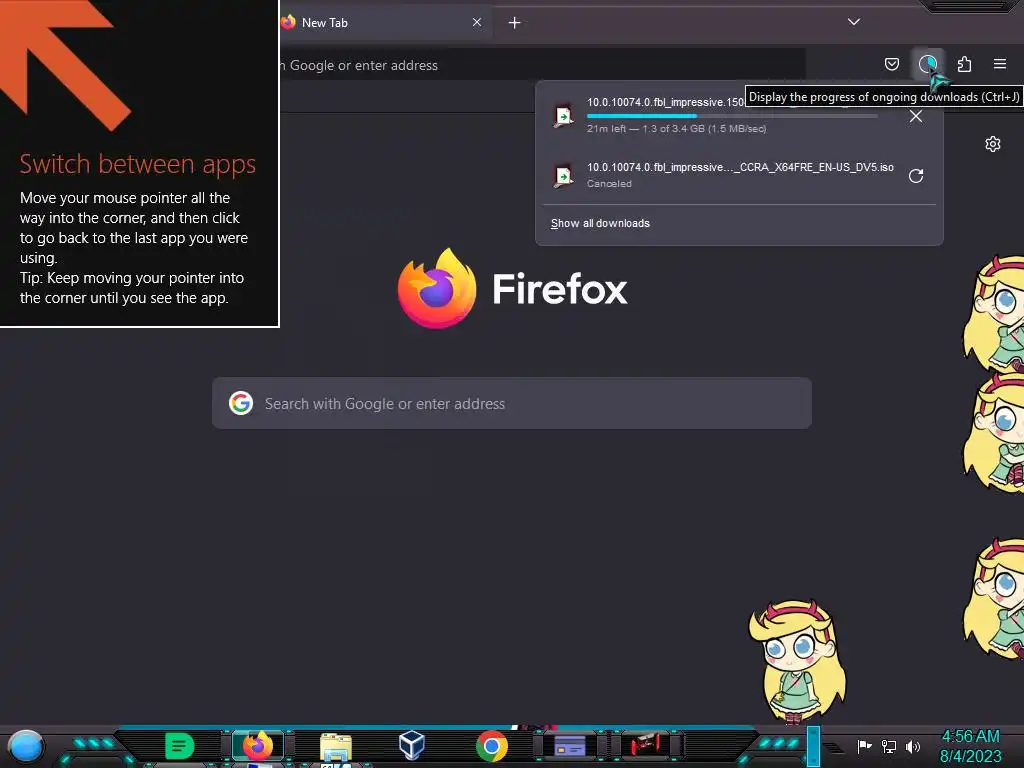
Task: Click "21m left — 1.3 of 3.4 GB" status
Action: click(x=676, y=129)
